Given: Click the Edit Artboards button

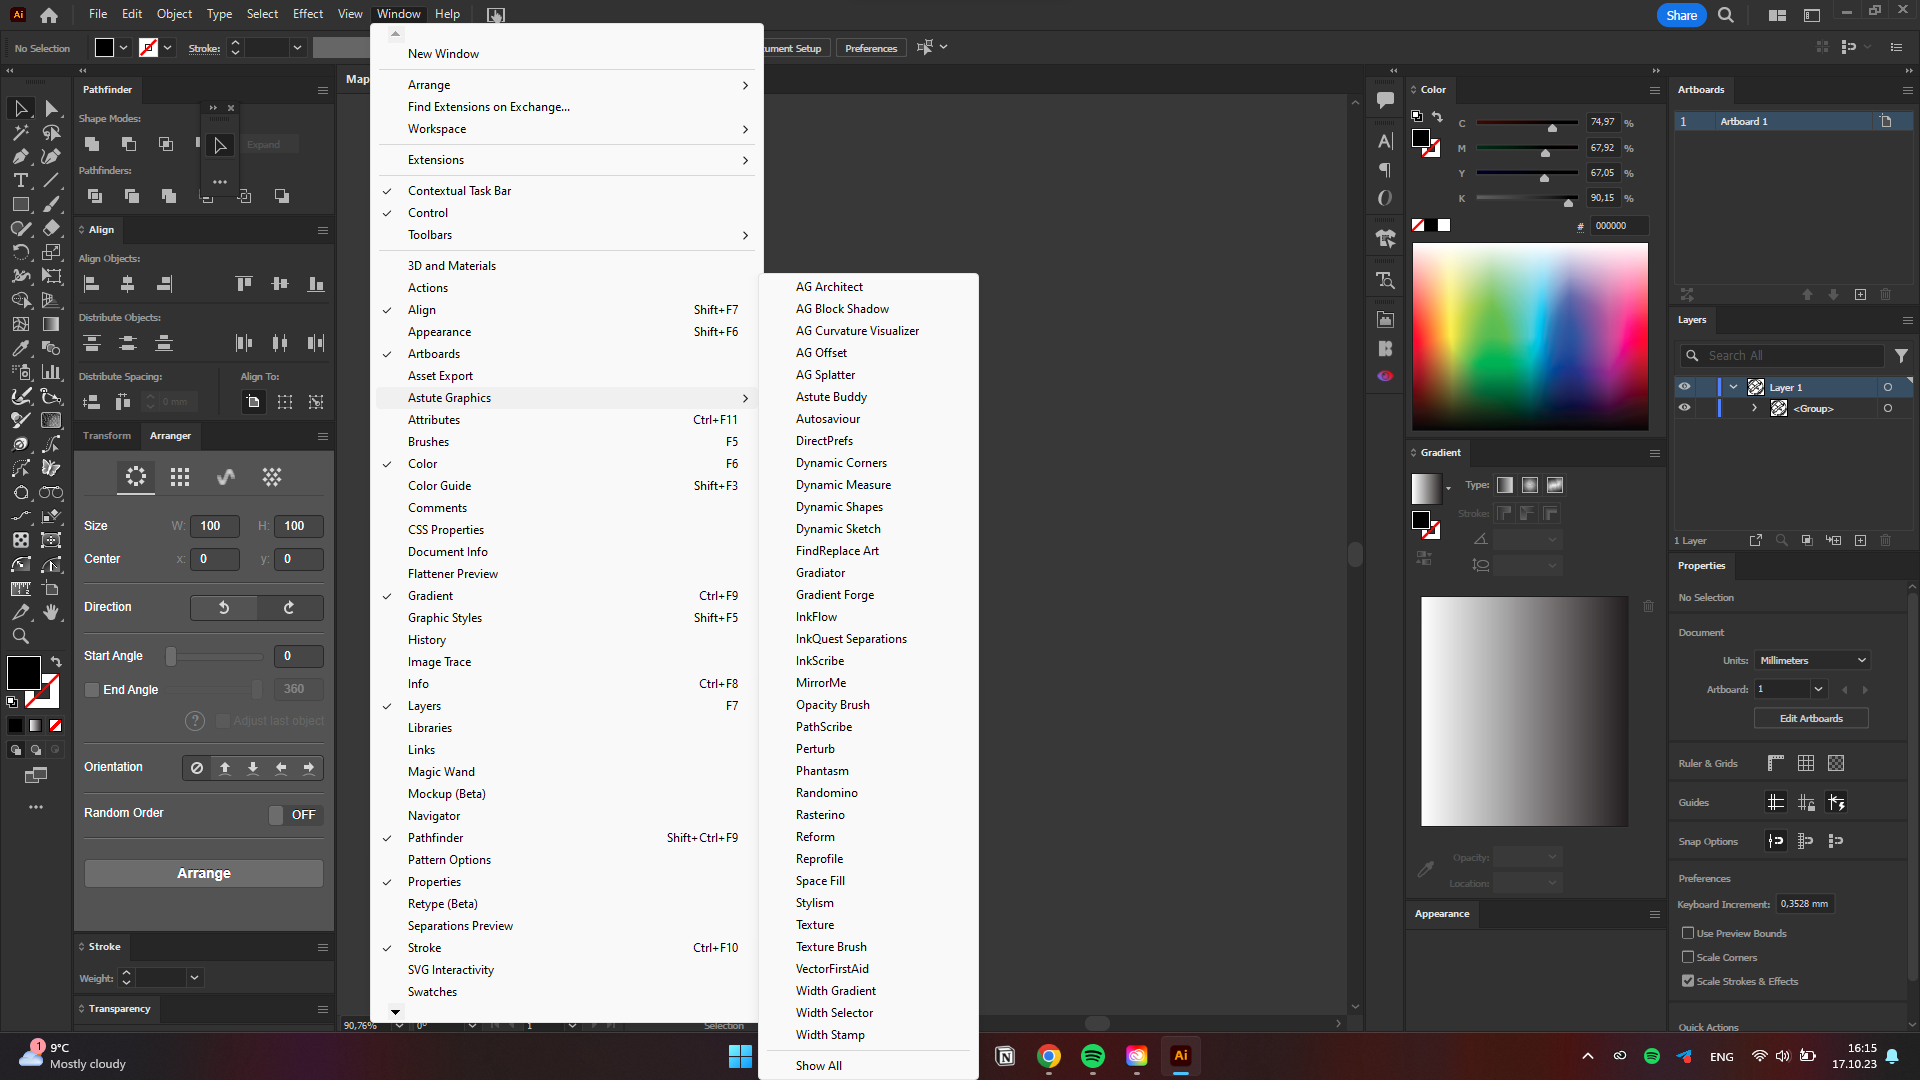Looking at the screenshot, I should tap(1811, 719).
